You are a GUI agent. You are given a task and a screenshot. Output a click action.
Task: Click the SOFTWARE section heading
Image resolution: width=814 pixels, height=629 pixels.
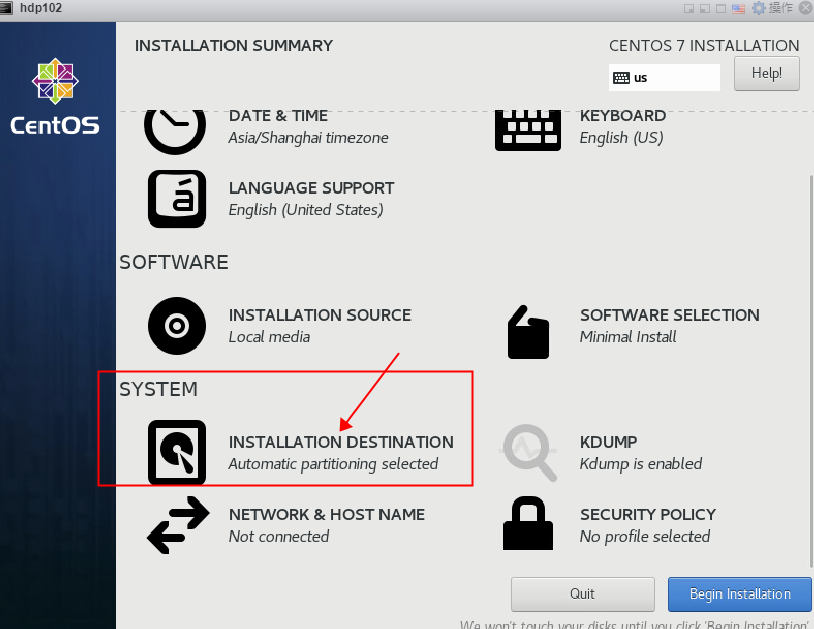click(174, 262)
